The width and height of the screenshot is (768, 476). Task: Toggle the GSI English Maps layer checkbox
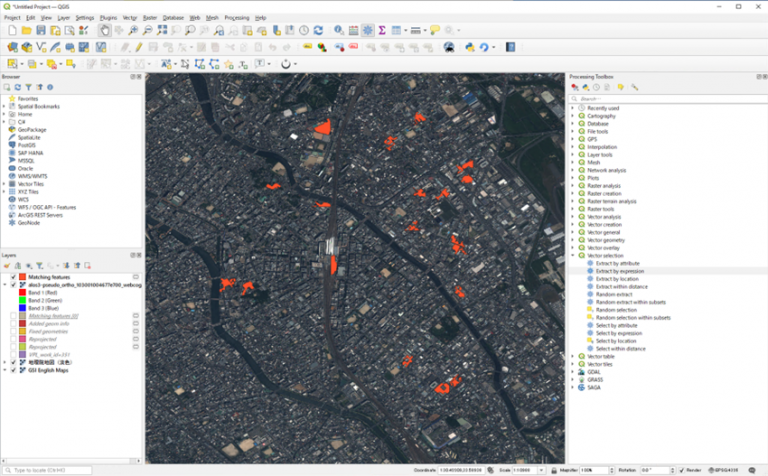[14, 370]
